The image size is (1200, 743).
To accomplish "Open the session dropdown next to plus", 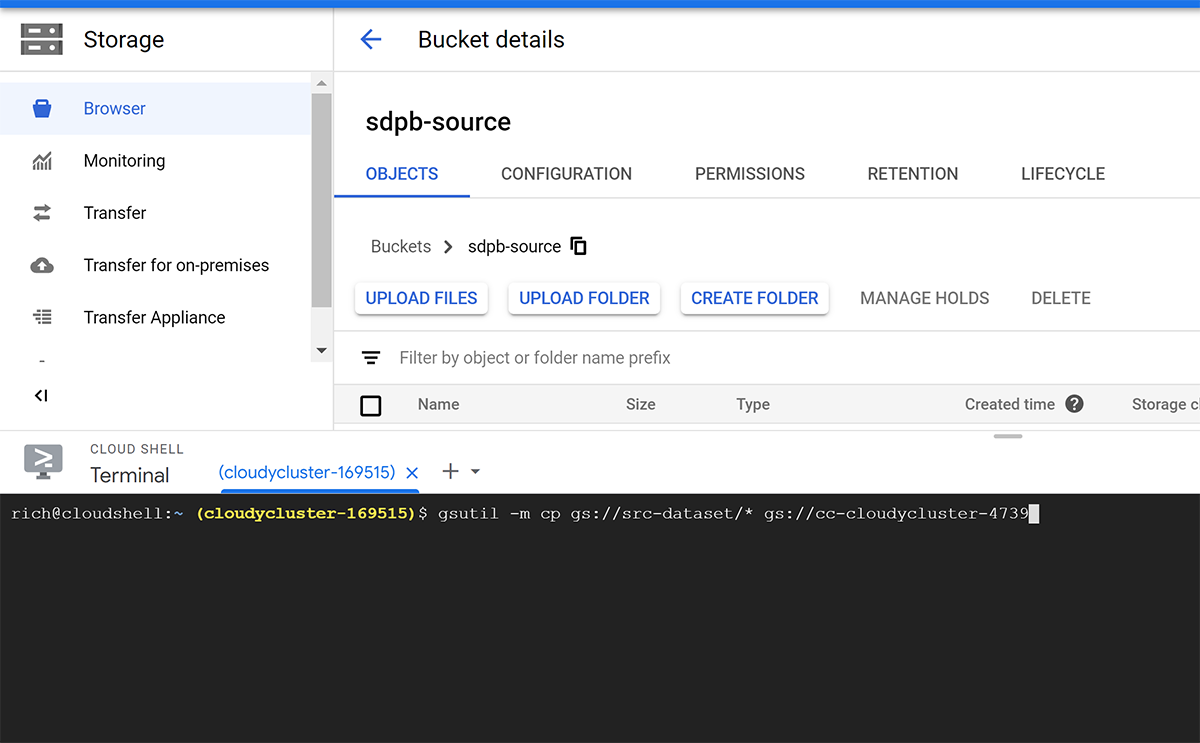I will (476, 472).
